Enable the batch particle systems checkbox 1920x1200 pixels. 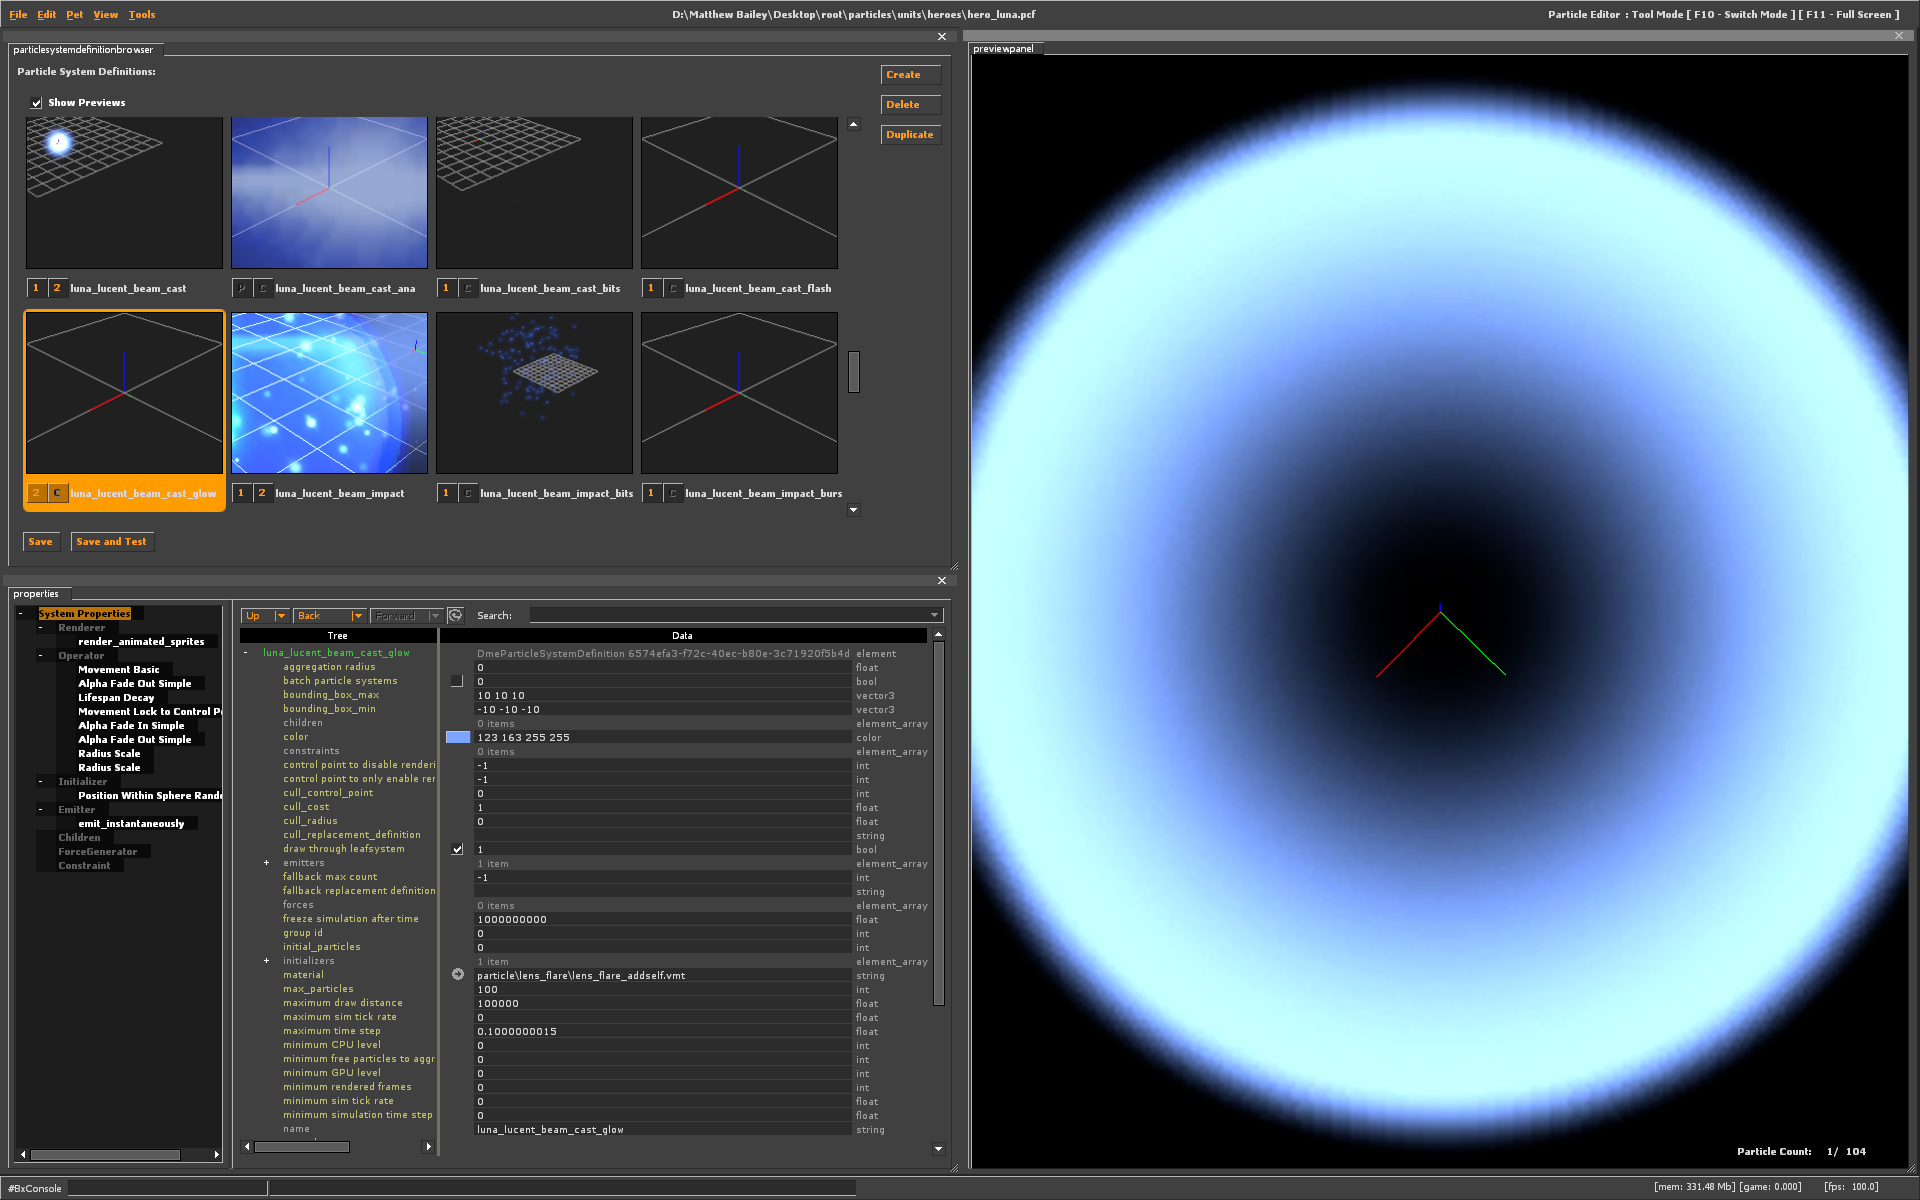pyautogui.click(x=457, y=681)
